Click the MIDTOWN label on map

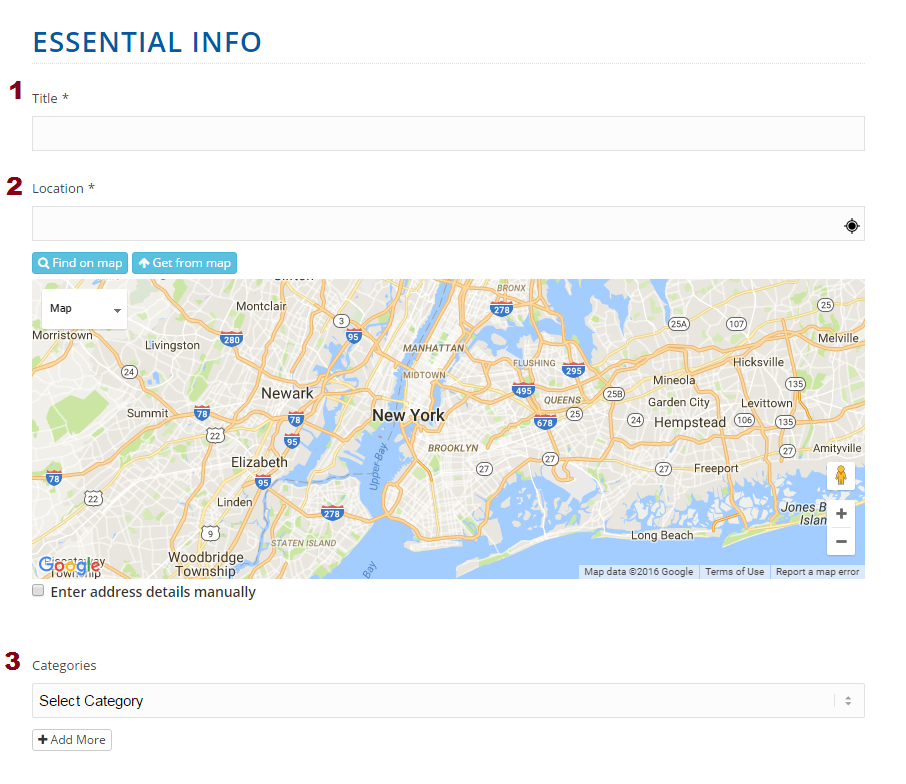click(424, 375)
